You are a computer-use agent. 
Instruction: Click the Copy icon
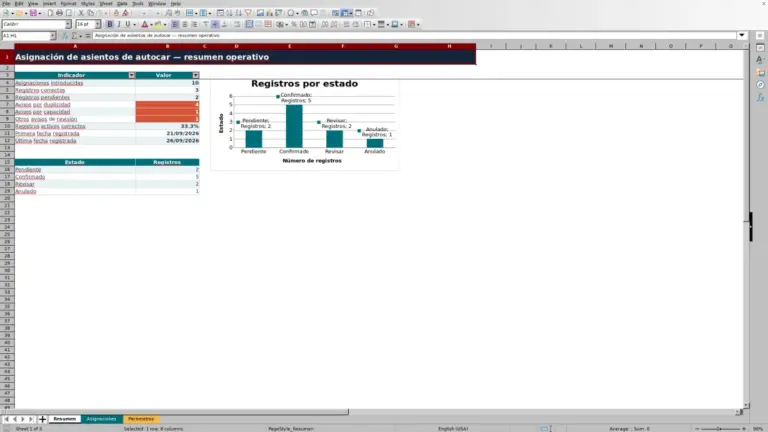tap(90, 13)
